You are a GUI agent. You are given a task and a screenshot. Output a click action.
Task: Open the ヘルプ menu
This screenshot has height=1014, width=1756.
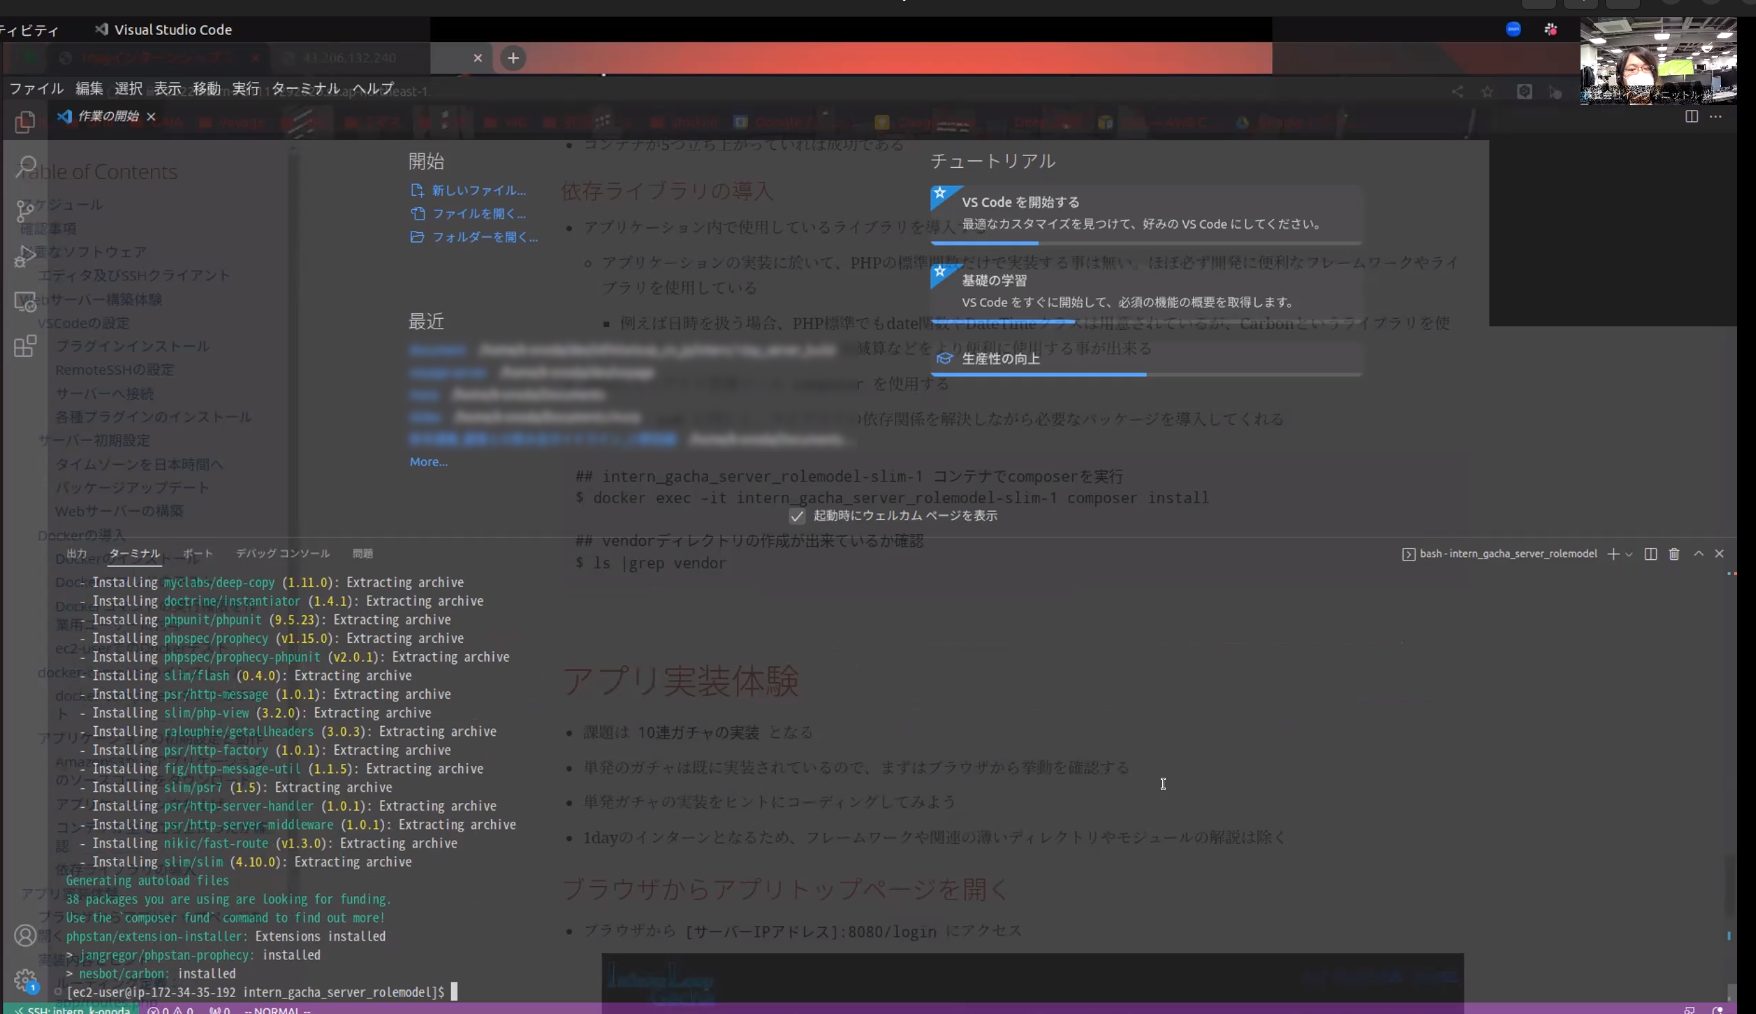[x=373, y=89]
